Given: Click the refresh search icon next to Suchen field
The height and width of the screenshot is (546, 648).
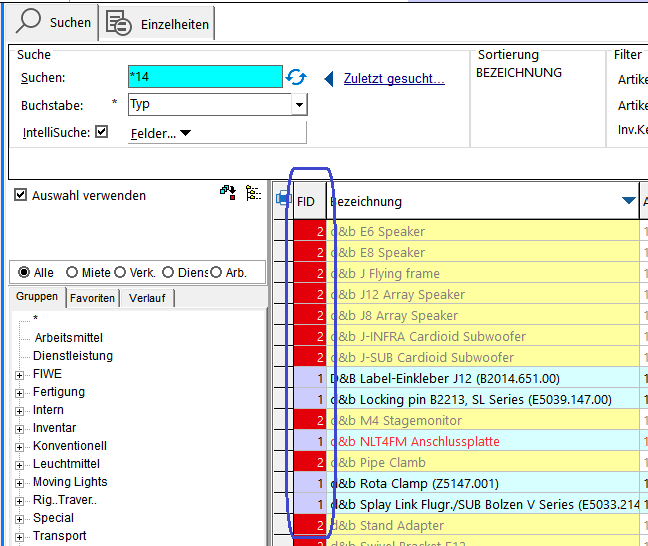Looking at the screenshot, I should pos(296,77).
